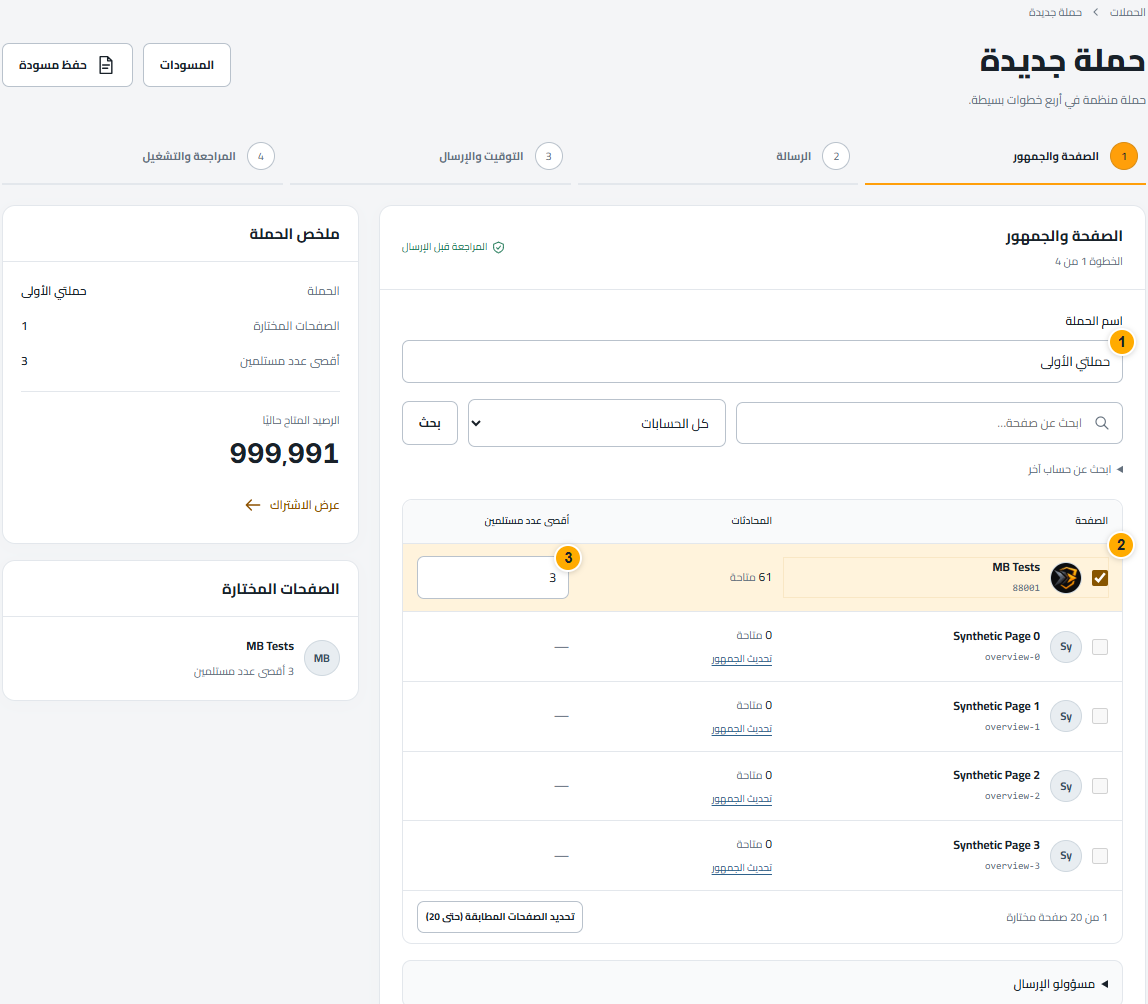Expand the مسؤولو الإرسال section
1148x1004 pixels.
[x=1060, y=984]
